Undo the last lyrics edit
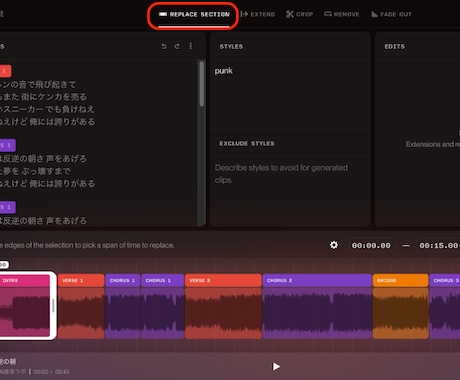This screenshot has width=460, height=380. point(164,46)
